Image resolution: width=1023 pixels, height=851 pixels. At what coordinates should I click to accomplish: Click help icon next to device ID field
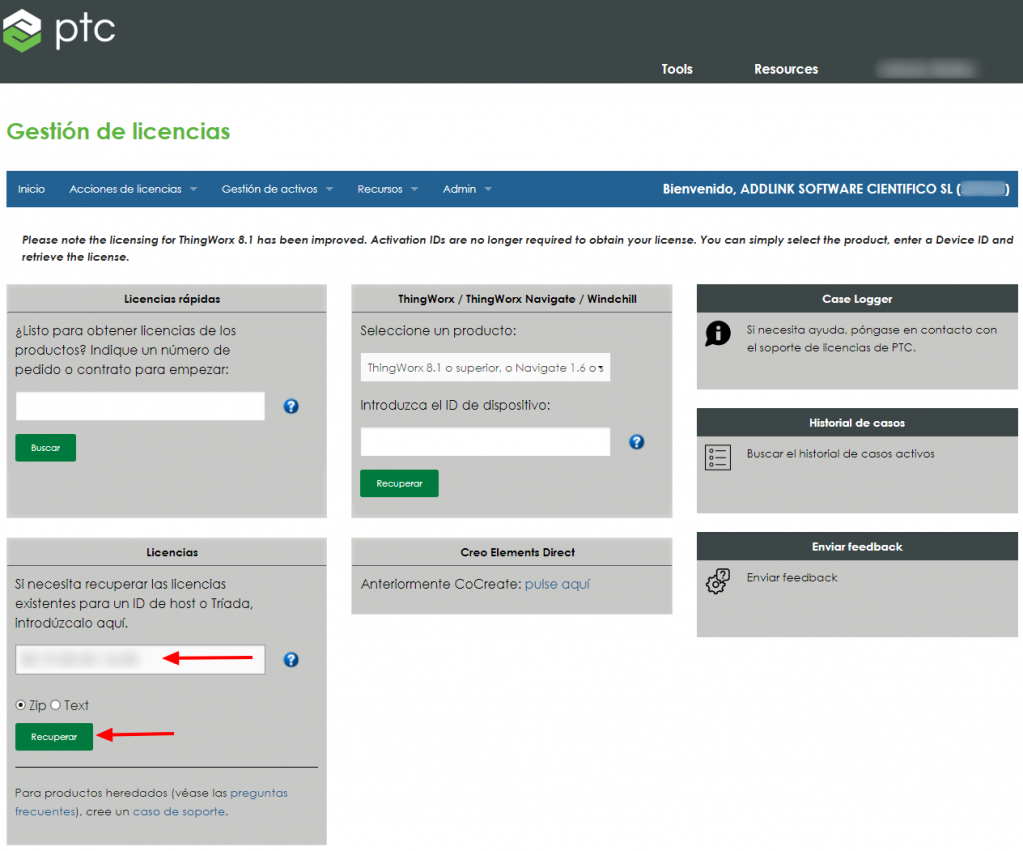tap(636, 442)
